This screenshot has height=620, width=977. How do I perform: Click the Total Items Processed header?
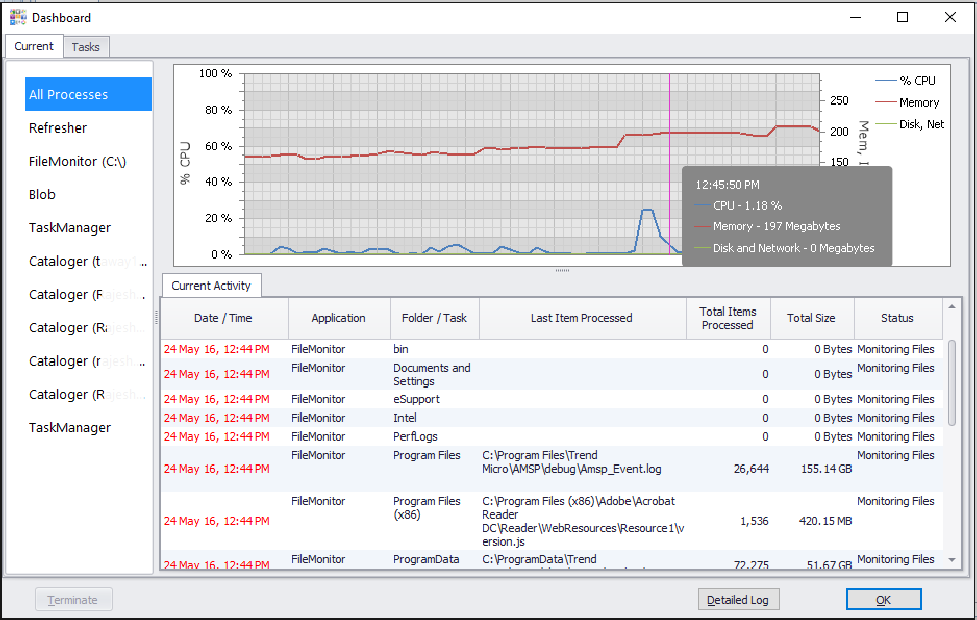pyautogui.click(x=728, y=318)
